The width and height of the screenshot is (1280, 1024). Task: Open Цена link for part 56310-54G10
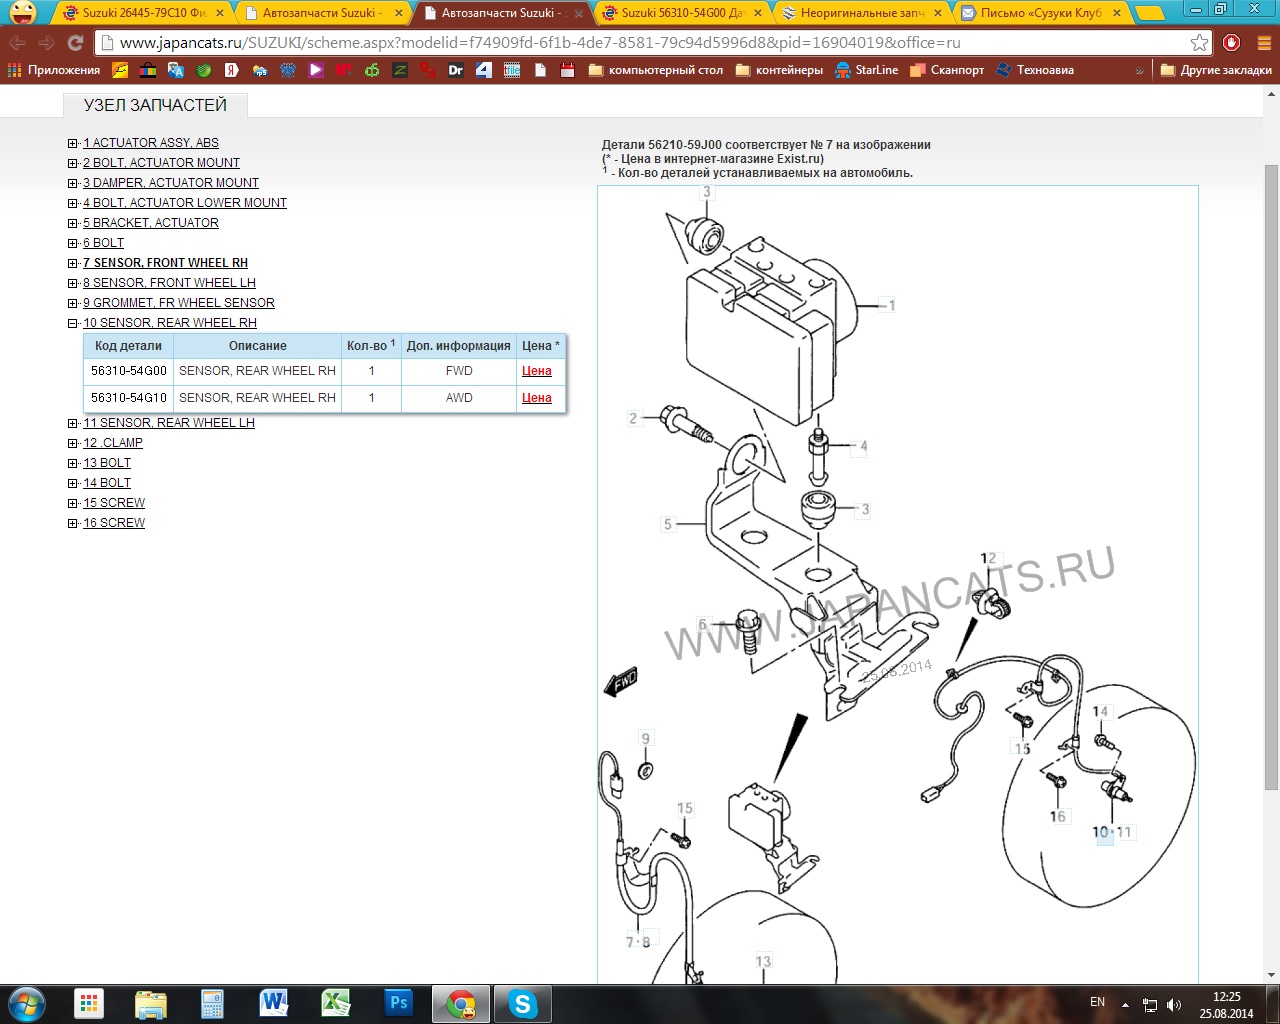536,398
